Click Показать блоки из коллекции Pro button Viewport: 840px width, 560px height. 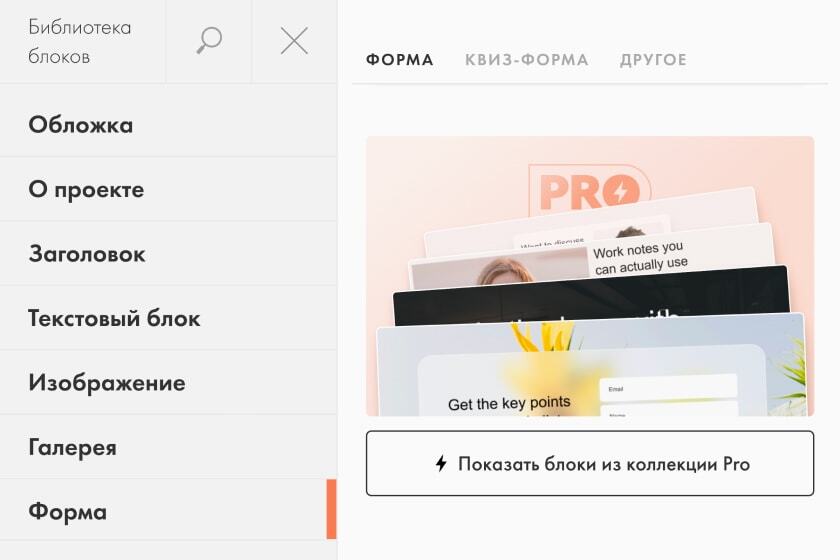click(590, 464)
